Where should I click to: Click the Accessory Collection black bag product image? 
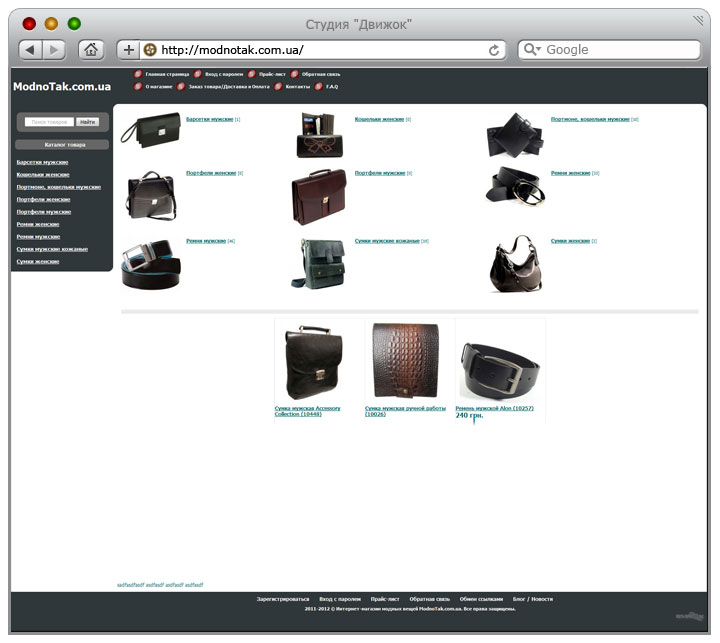[x=314, y=362]
